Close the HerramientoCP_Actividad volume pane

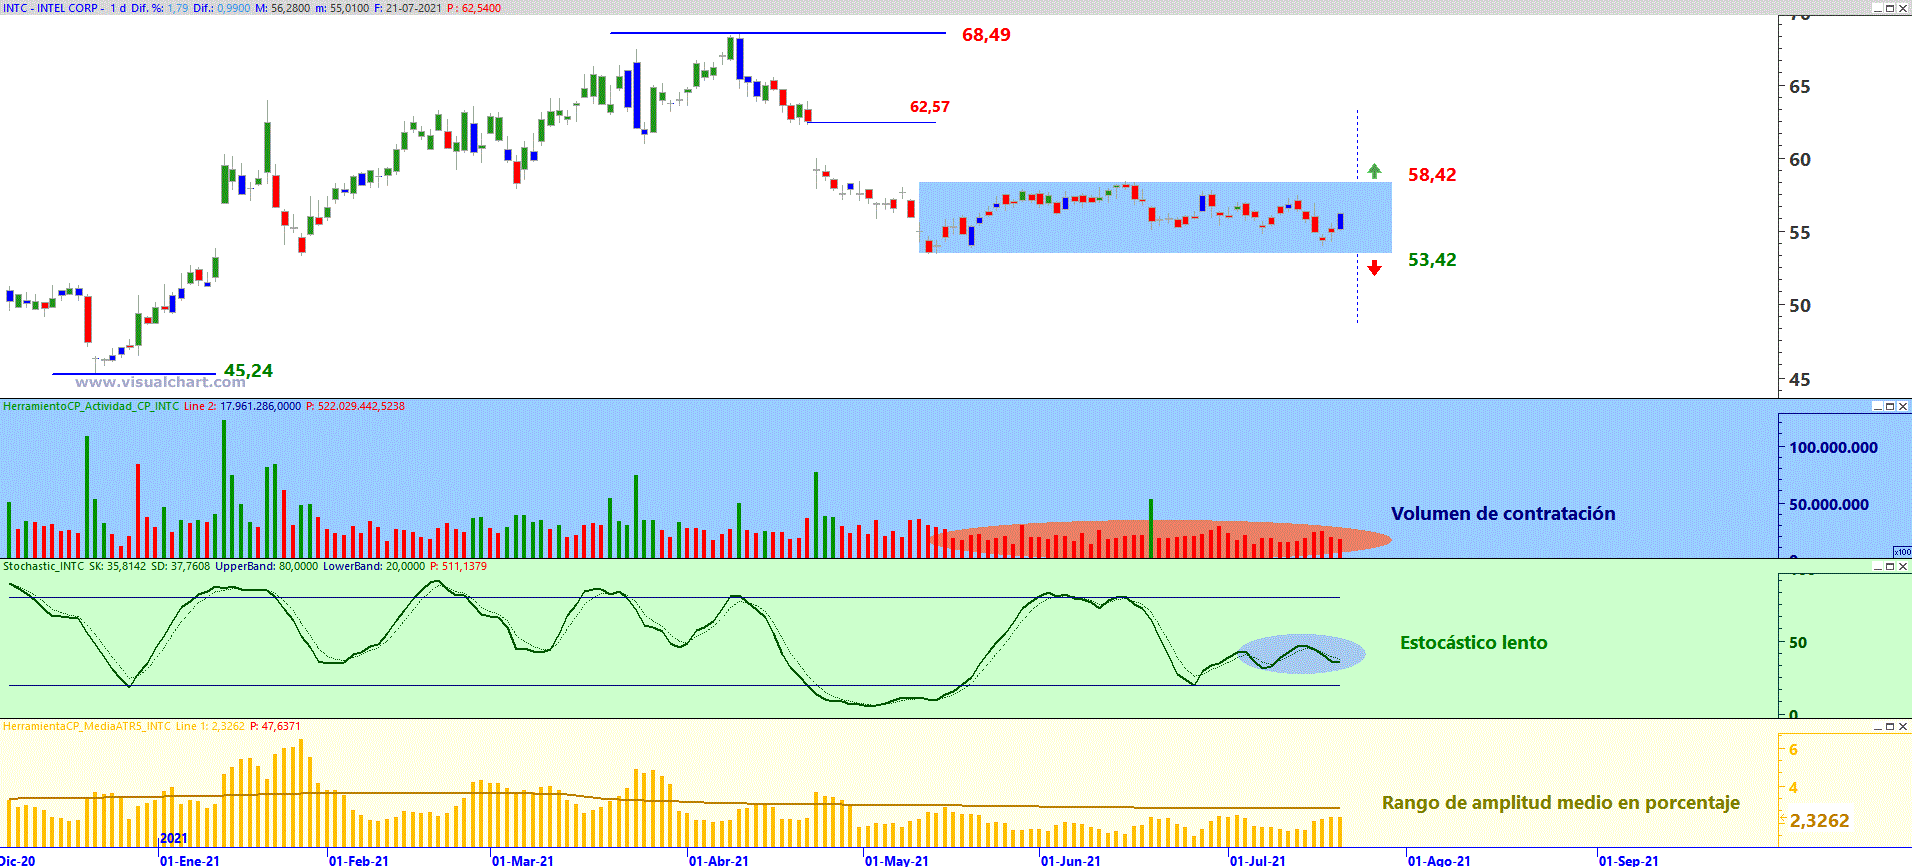(1903, 406)
